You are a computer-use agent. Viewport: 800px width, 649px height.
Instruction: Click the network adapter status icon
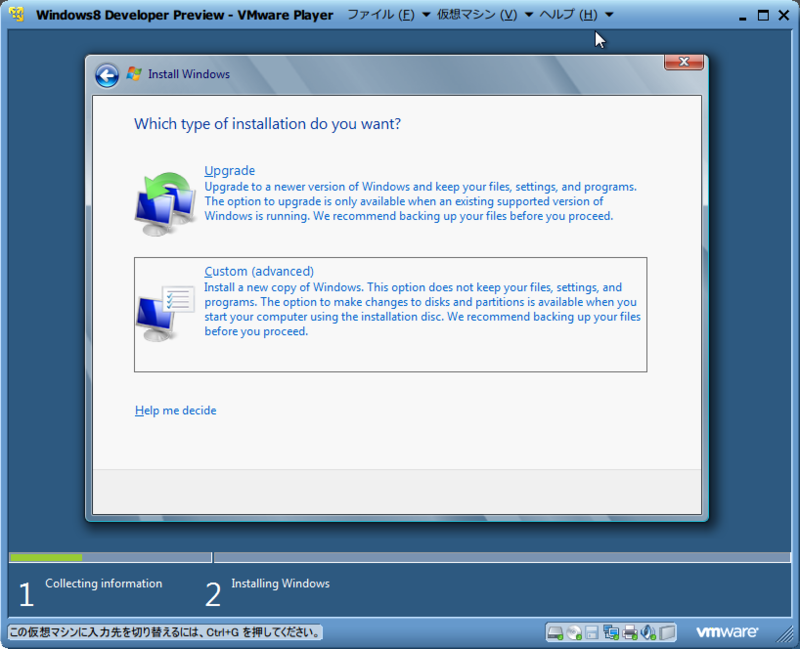611,633
